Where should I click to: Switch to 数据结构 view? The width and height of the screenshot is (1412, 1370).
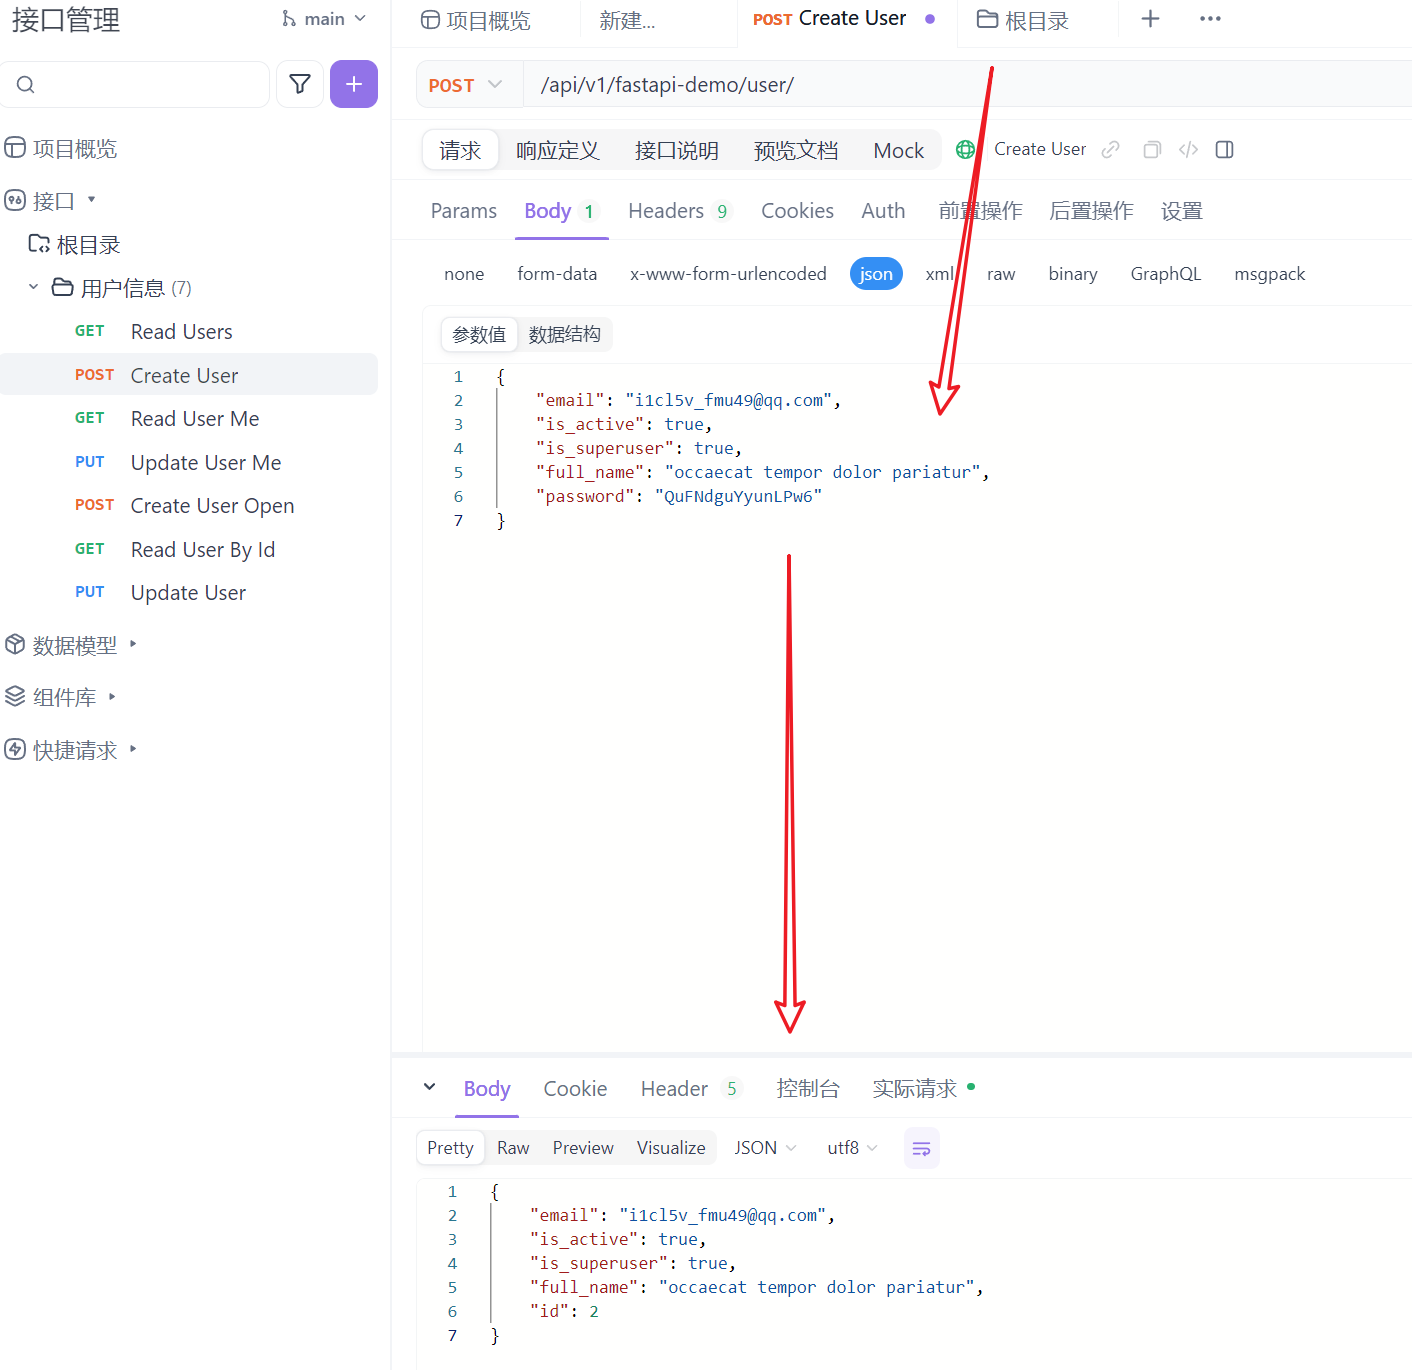pos(564,335)
